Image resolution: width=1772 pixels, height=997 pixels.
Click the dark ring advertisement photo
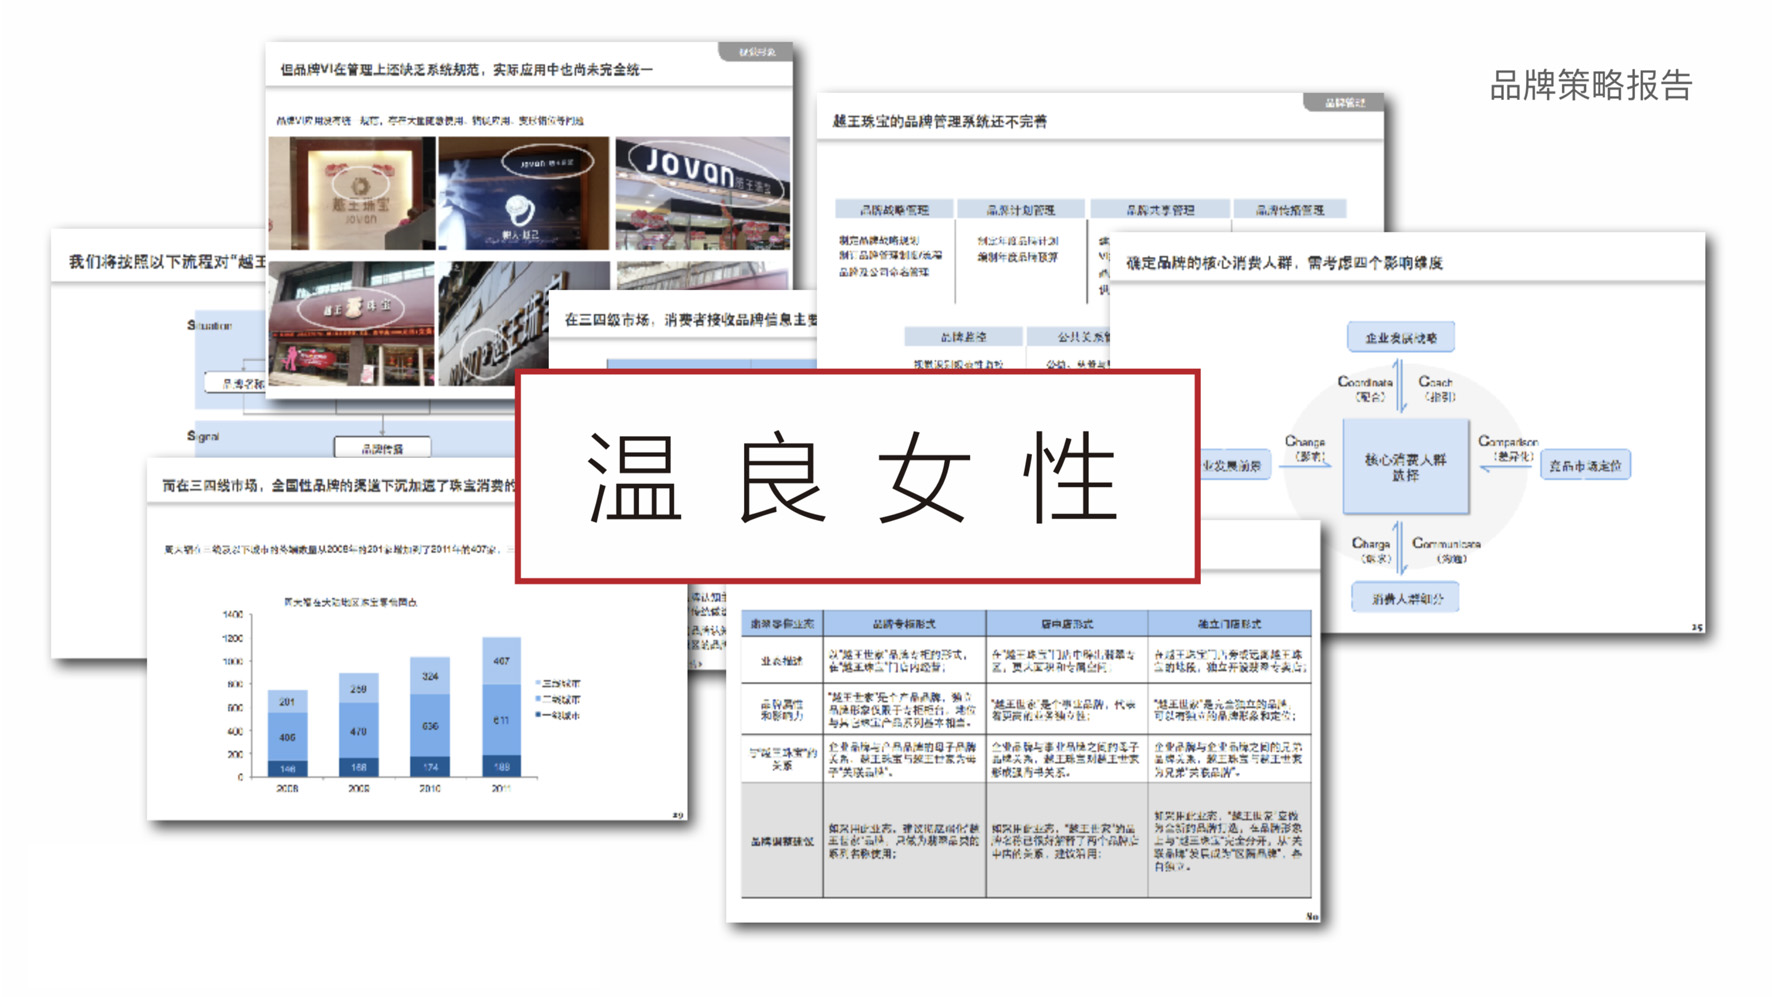tap(524, 193)
